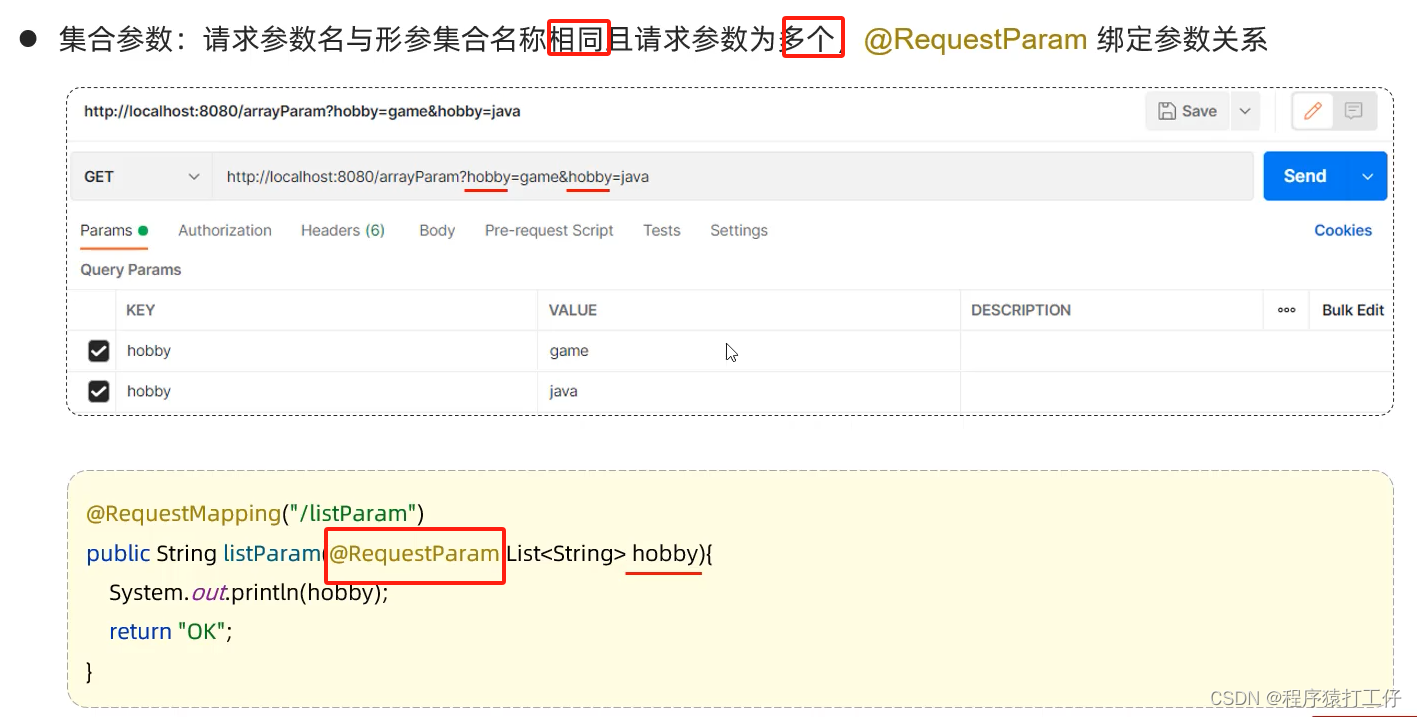Uncheck the hobby=game parameter checkbox
The height and width of the screenshot is (717, 1417).
pyautogui.click(x=98, y=351)
